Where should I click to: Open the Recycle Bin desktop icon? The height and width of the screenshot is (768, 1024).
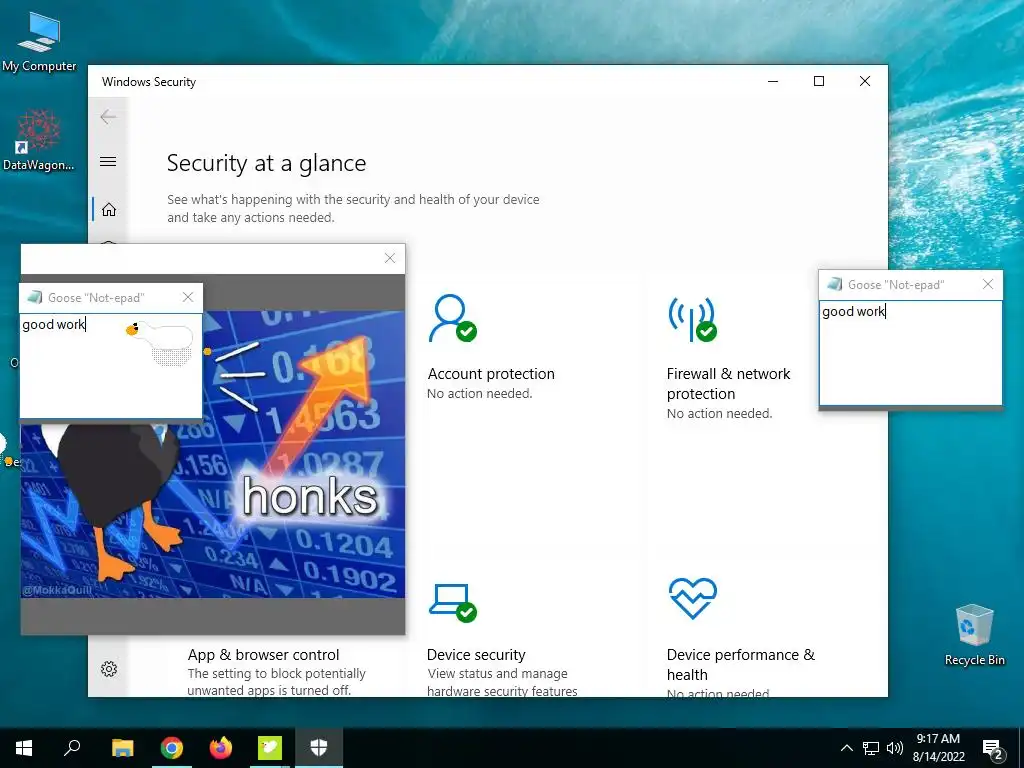974,635
